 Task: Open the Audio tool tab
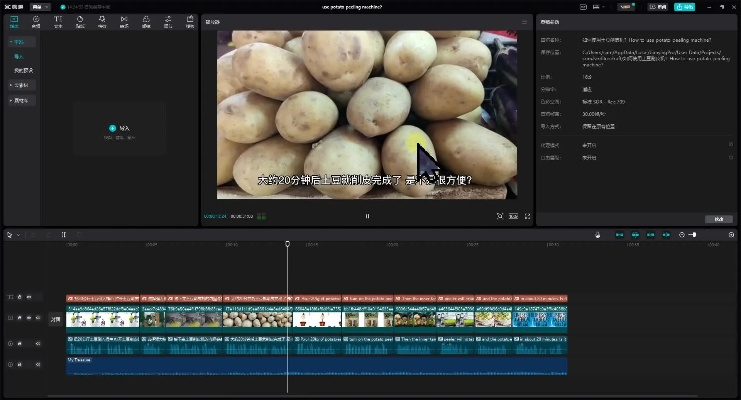tap(36, 20)
